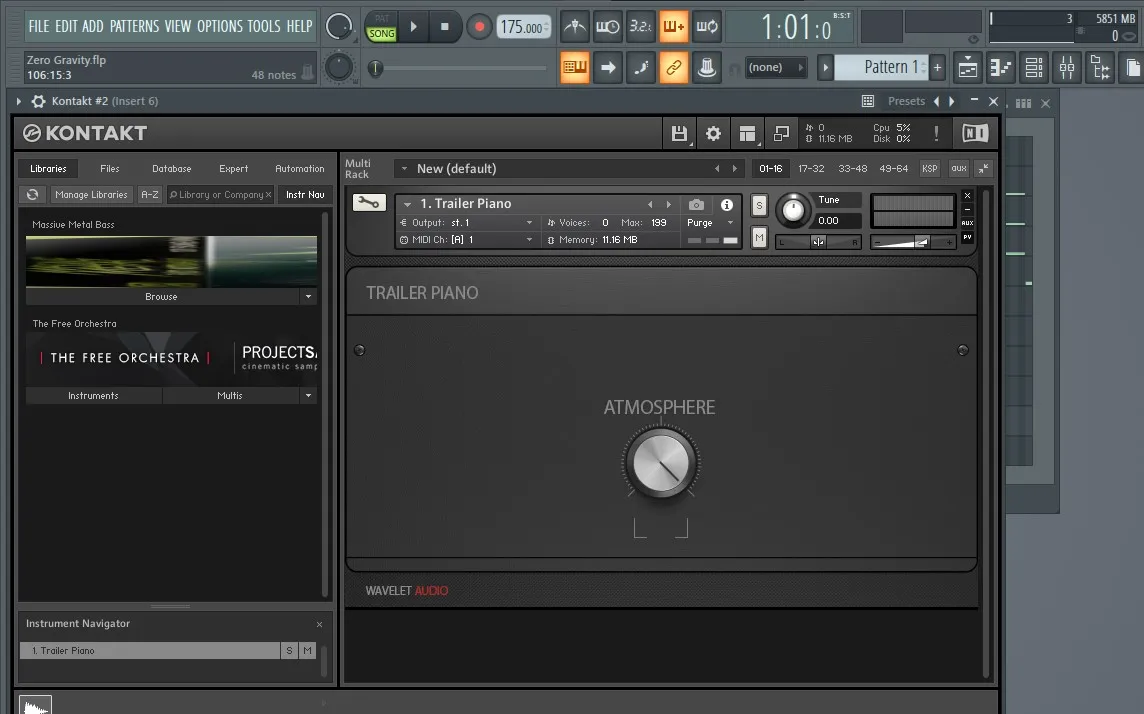Open the FL Studio Piano roll

pyautogui.click(x=1000, y=68)
